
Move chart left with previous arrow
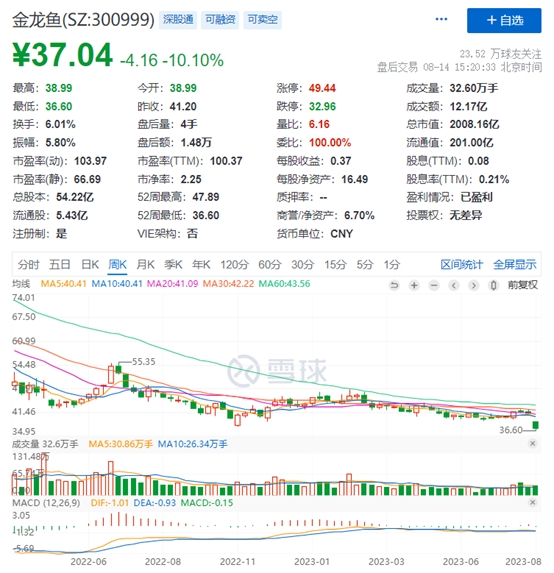tap(454, 285)
